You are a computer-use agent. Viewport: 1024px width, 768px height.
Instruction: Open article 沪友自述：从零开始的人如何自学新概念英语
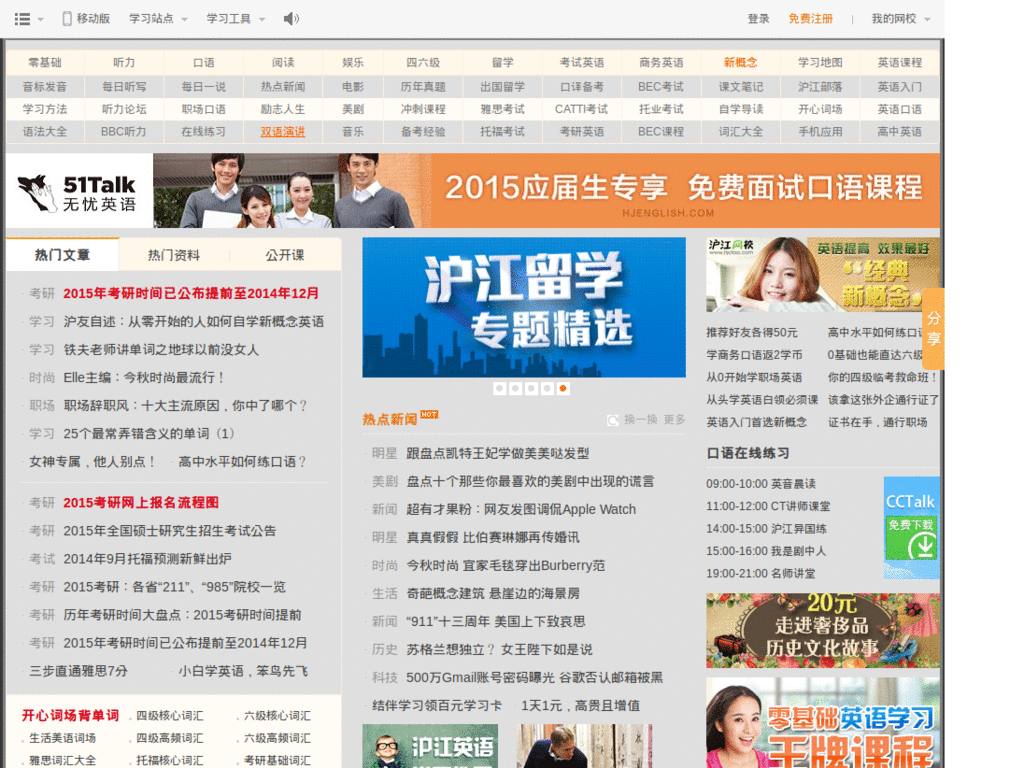click(194, 321)
